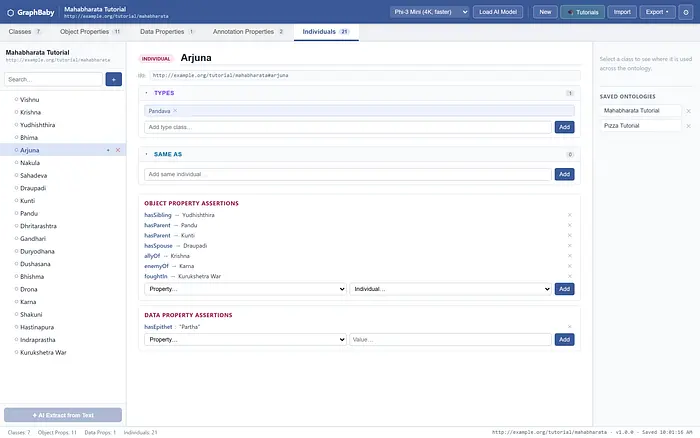Delete Arjuna using the red X icon
The width and height of the screenshot is (700, 438).
[x=118, y=150]
